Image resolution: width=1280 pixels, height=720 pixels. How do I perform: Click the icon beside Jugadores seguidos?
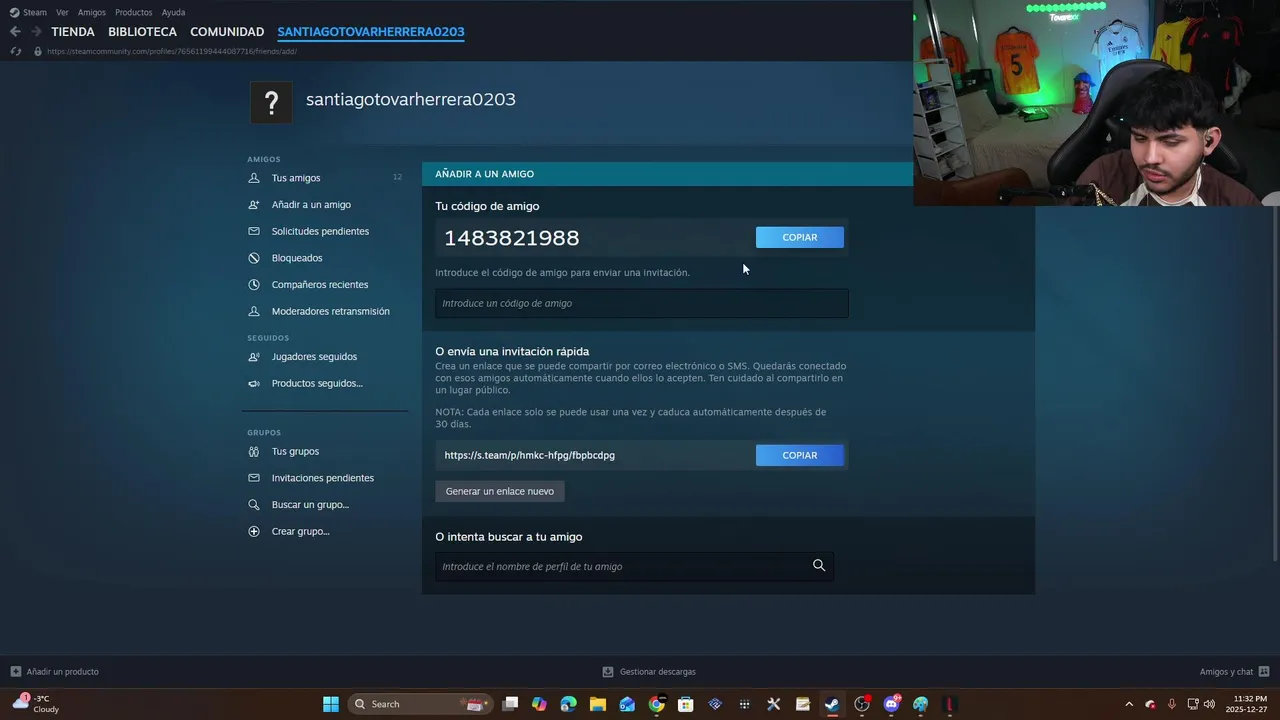click(x=254, y=357)
